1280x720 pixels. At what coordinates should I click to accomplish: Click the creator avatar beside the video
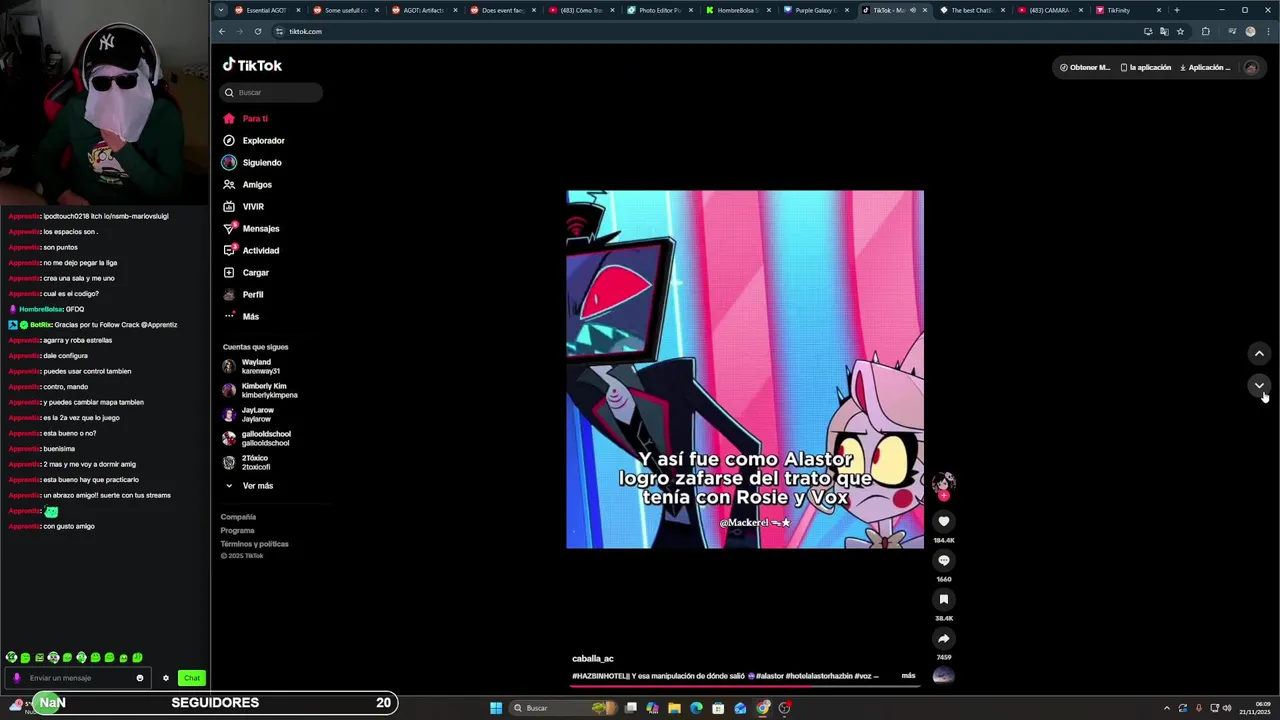[943, 484]
